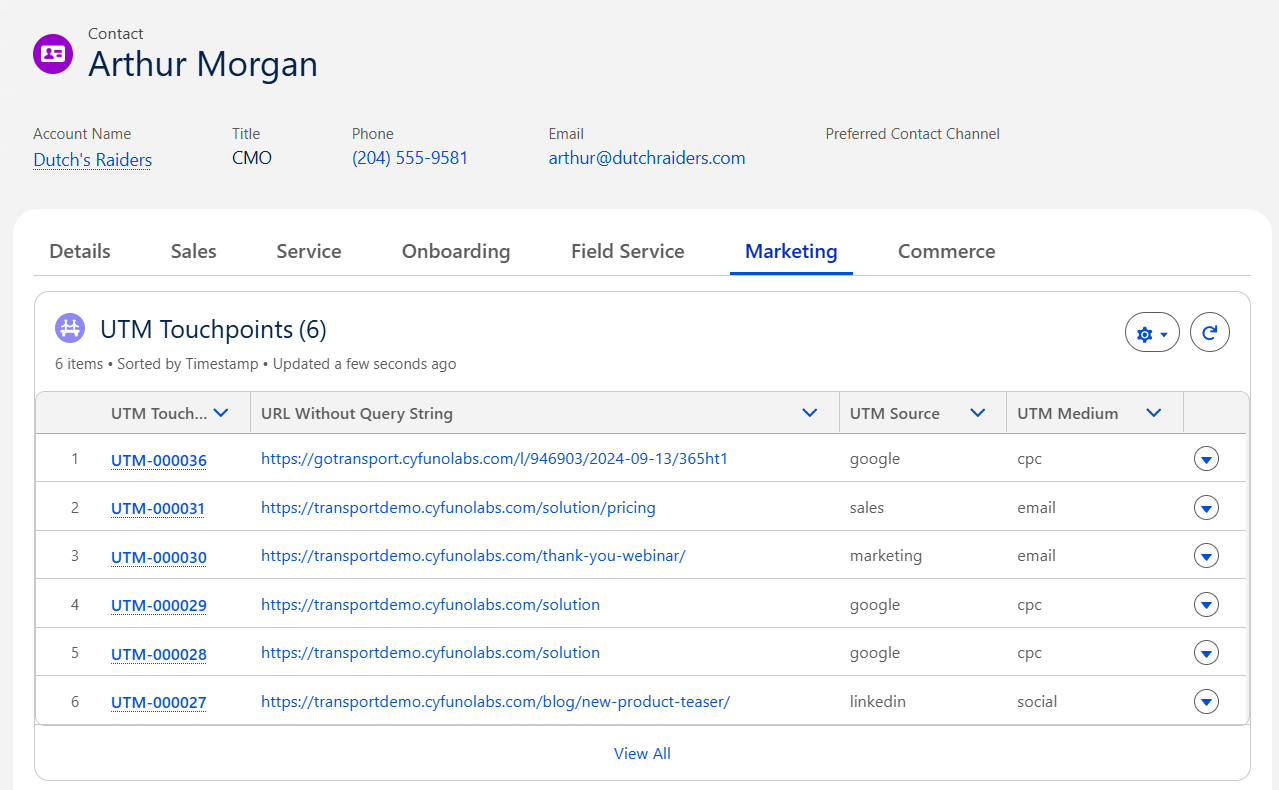Open the gotransport.cyfunolabs.com URL link
Image resolution: width=1279 pixels, height=790 pixels.
pyautogui.click(x=494, y=459)
